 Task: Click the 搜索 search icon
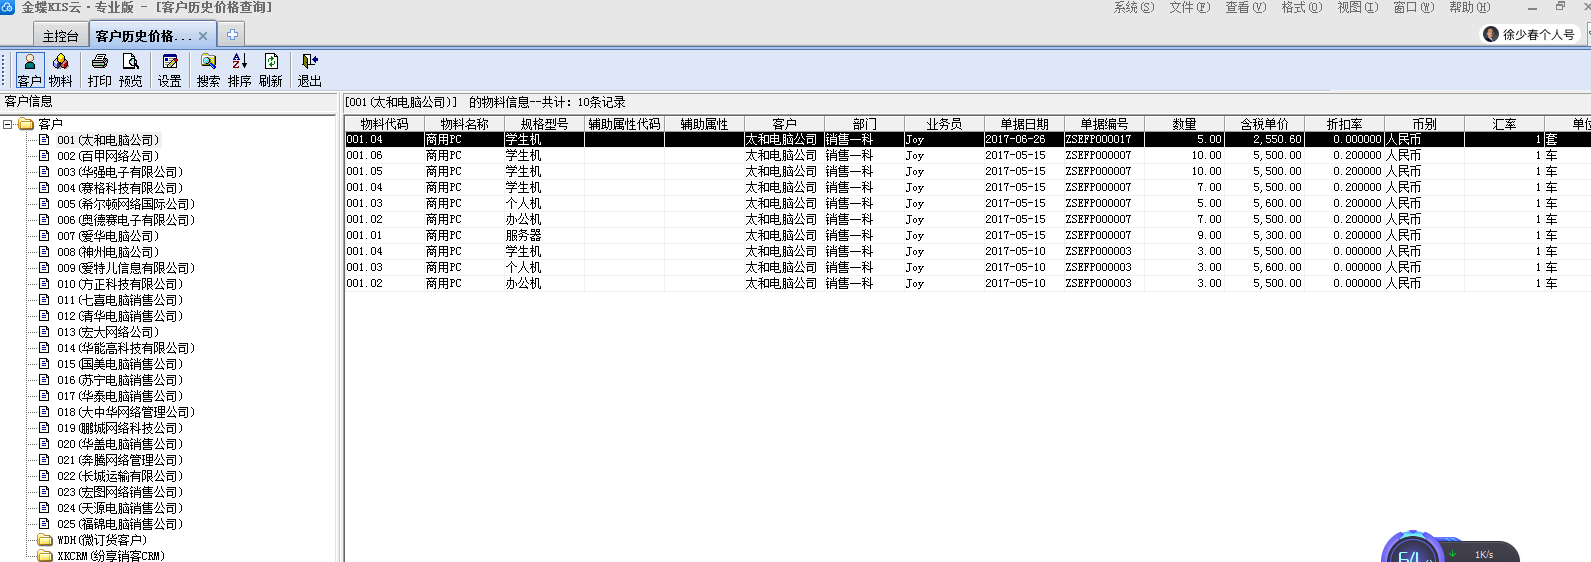pyautogui.click(x=208, y=70)
